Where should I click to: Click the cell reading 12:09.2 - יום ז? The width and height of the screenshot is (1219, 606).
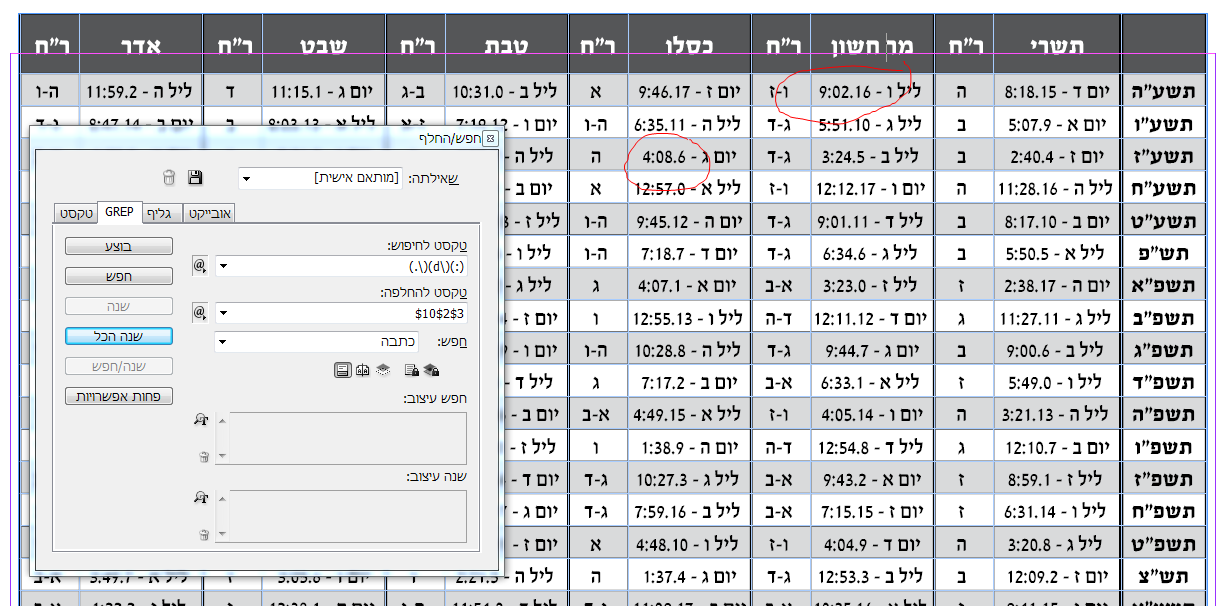point(1057,575)
